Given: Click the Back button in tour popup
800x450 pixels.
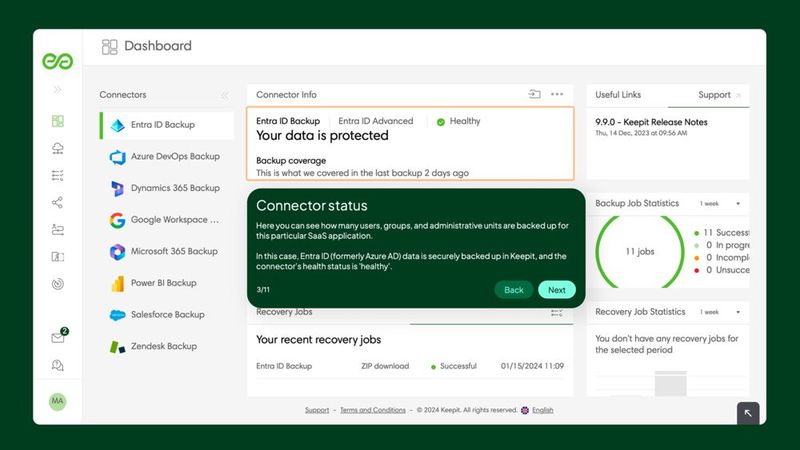Looking at the screenshot, I should pos(514,290).
